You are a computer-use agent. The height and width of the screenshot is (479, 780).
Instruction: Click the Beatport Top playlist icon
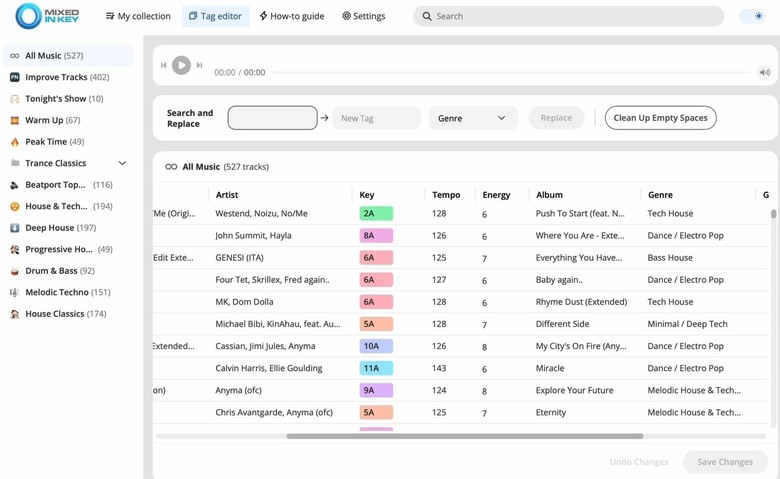click(x=15, y=185)
